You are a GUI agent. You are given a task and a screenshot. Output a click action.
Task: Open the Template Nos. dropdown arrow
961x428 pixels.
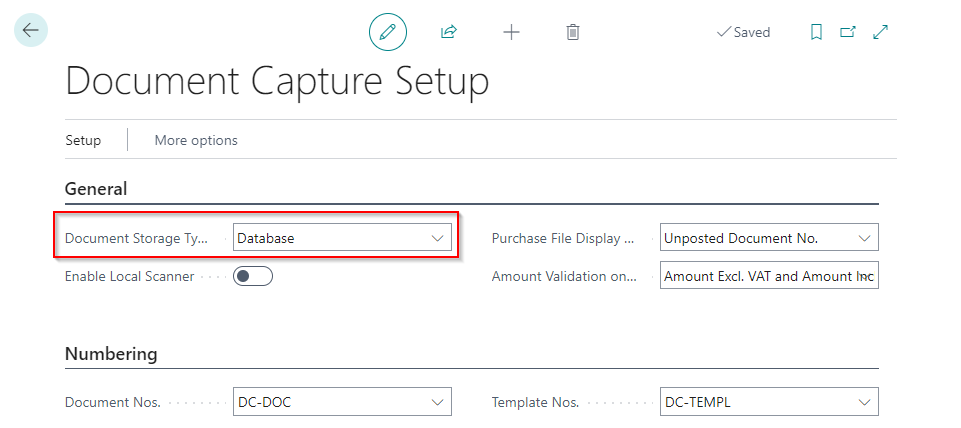point(864,402)
